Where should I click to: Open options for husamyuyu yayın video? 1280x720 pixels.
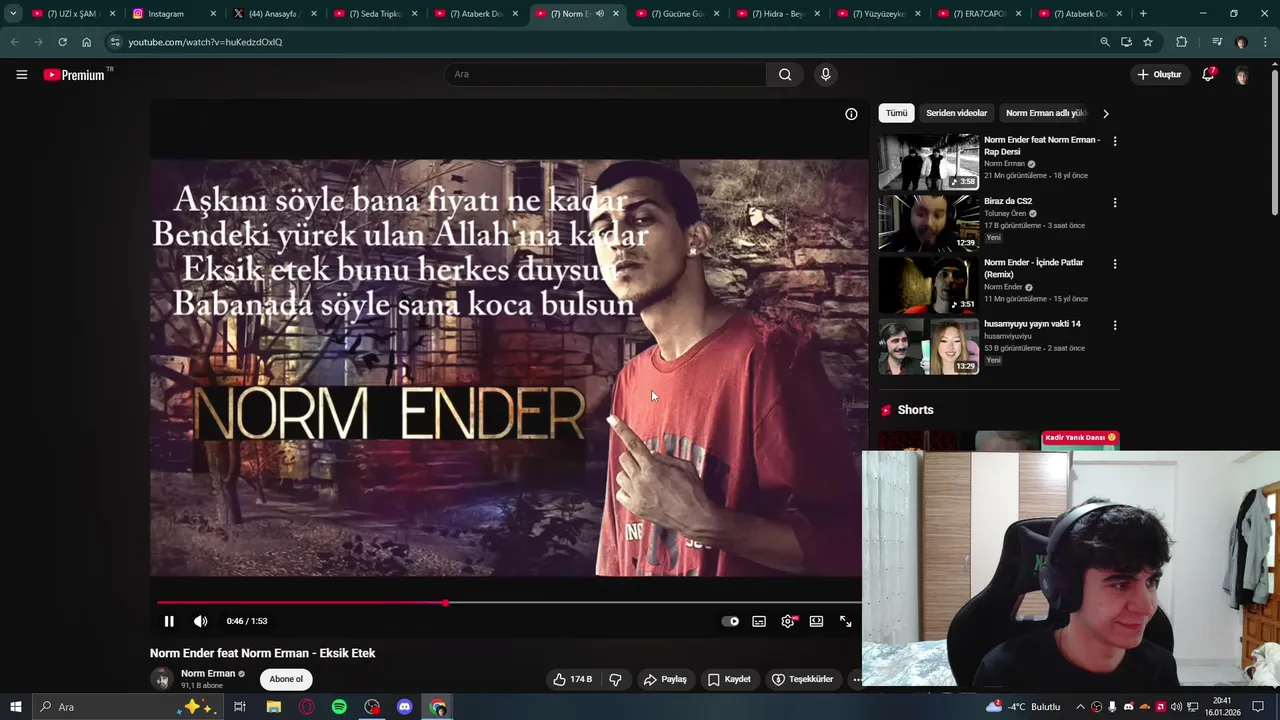[x=1115, y=325]
